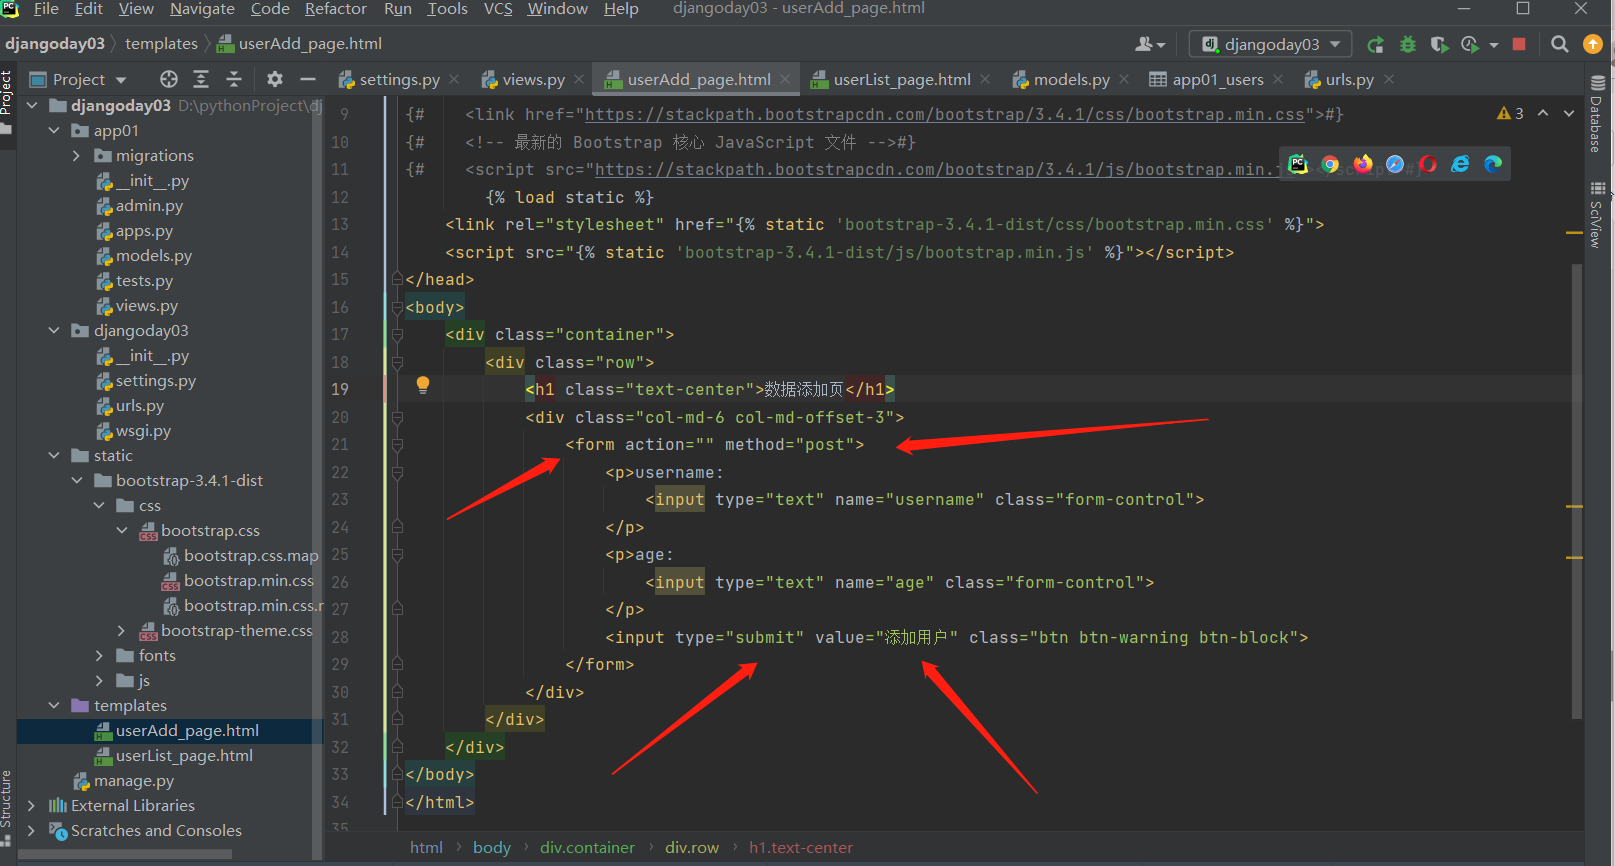The height and width of the screenshot is (866, 1615).
Task: Close the urls.py tab
Action: point(1389,79)
